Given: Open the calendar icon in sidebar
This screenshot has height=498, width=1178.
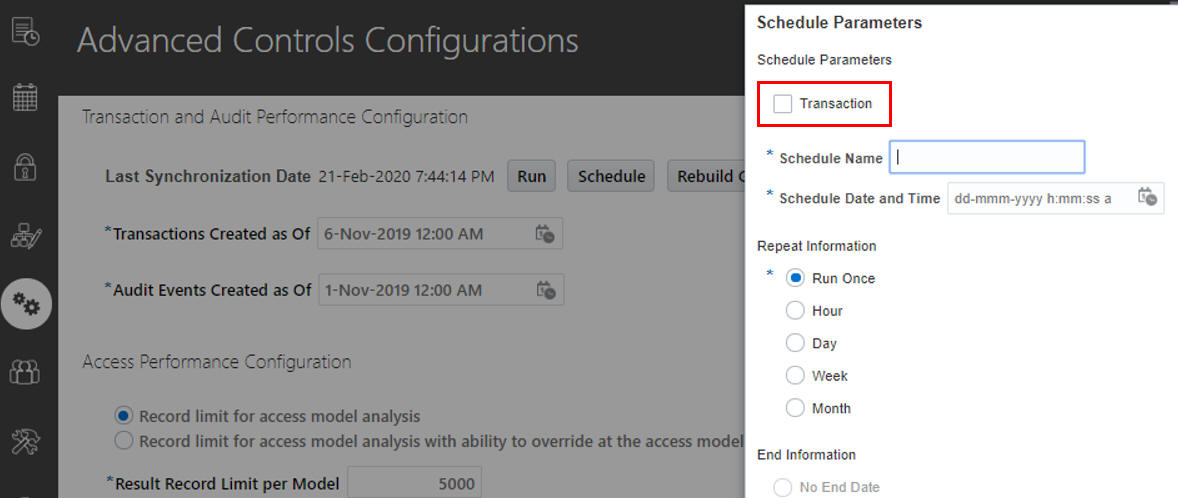Looking at the screenshot, I should click(26, 98).
